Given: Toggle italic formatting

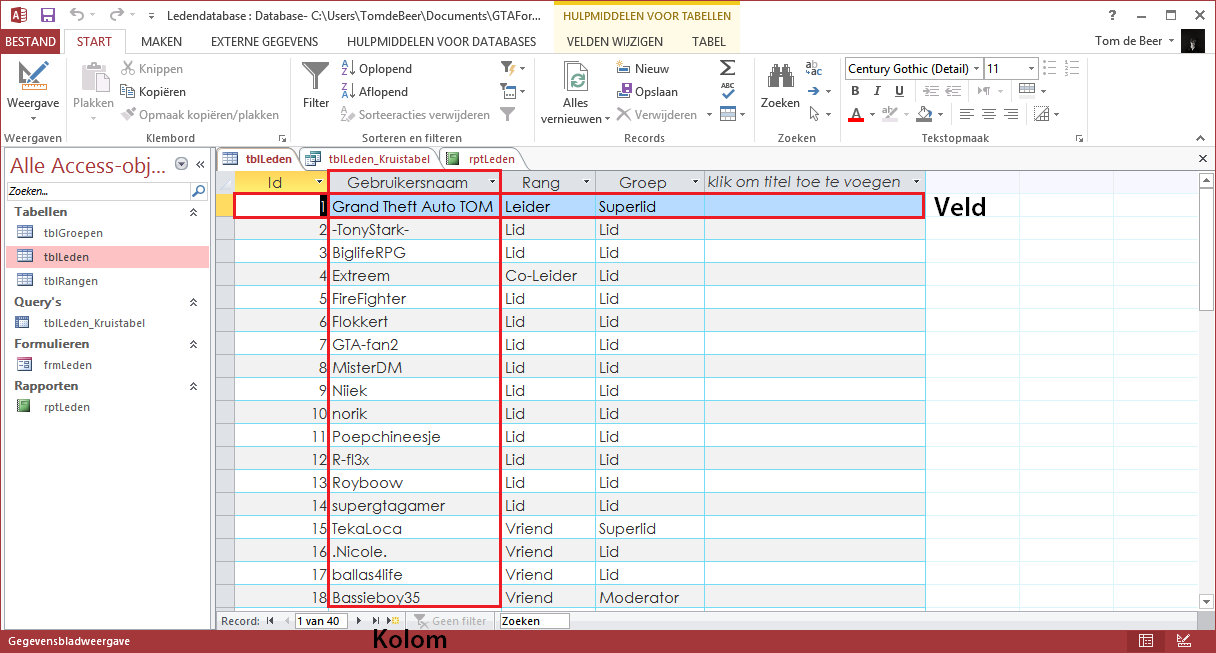Looking at the screenshot, I should (876, 90).
